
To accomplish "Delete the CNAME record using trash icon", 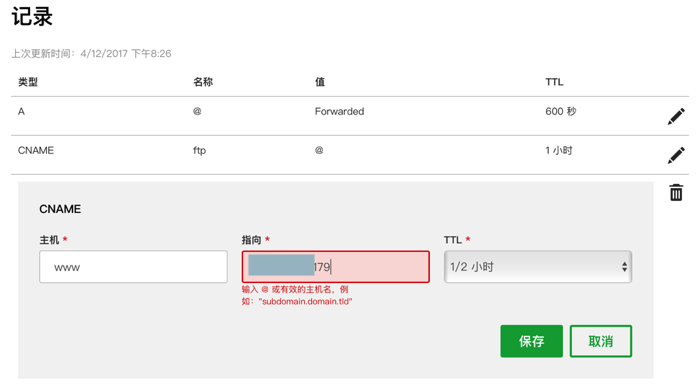I will tap(676, 192).
